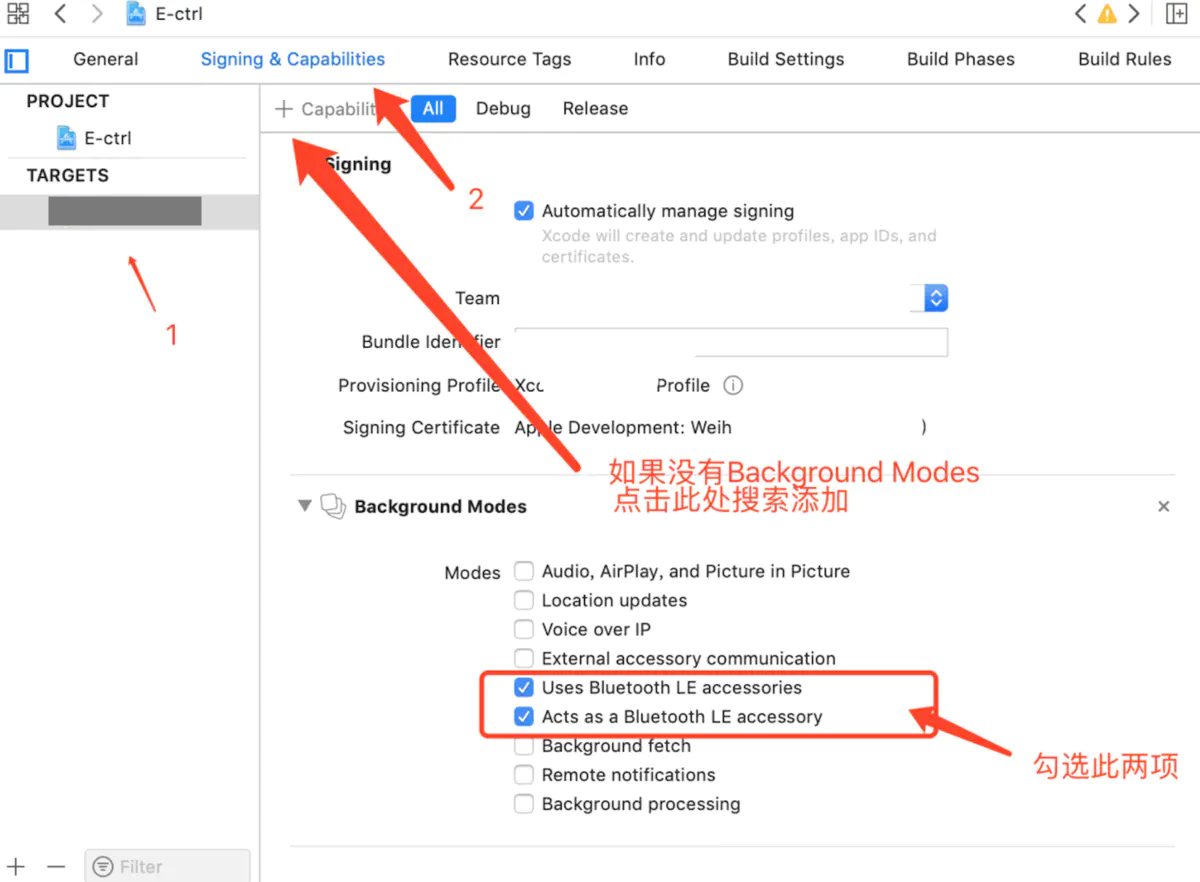Enable Location updates mode

pyautogui.click(x=524, y=601)
